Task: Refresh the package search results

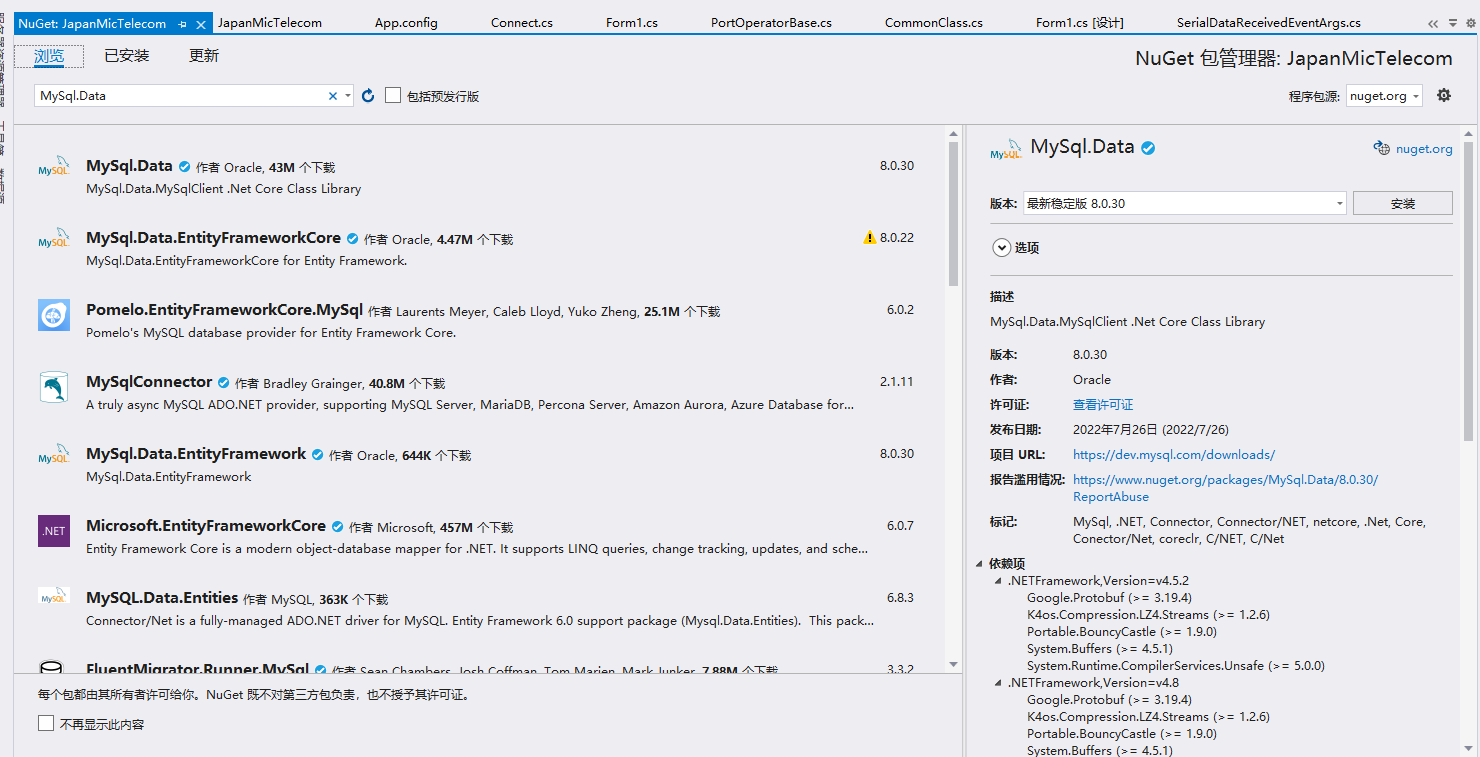Action: tap(368, 96)
